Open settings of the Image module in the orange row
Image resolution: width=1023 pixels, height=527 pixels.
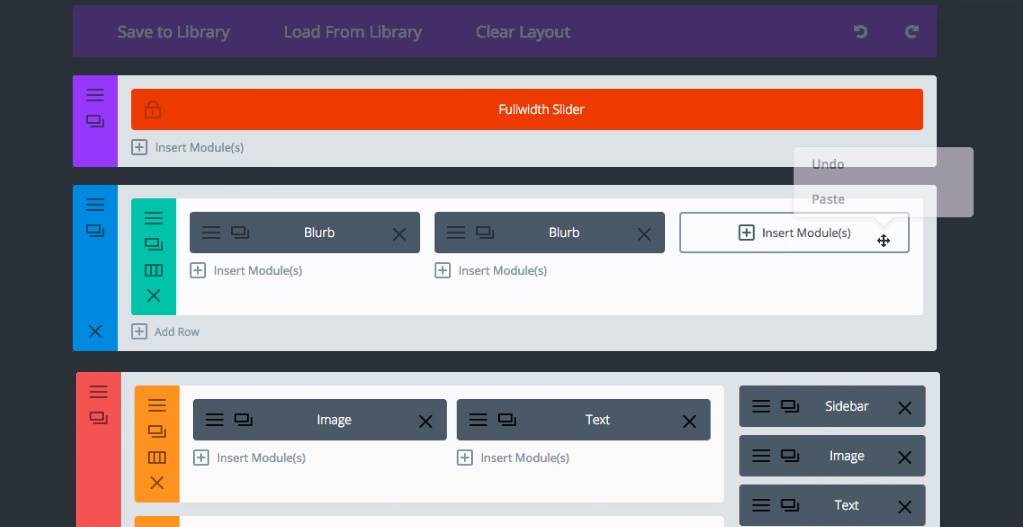click(214, 419)
